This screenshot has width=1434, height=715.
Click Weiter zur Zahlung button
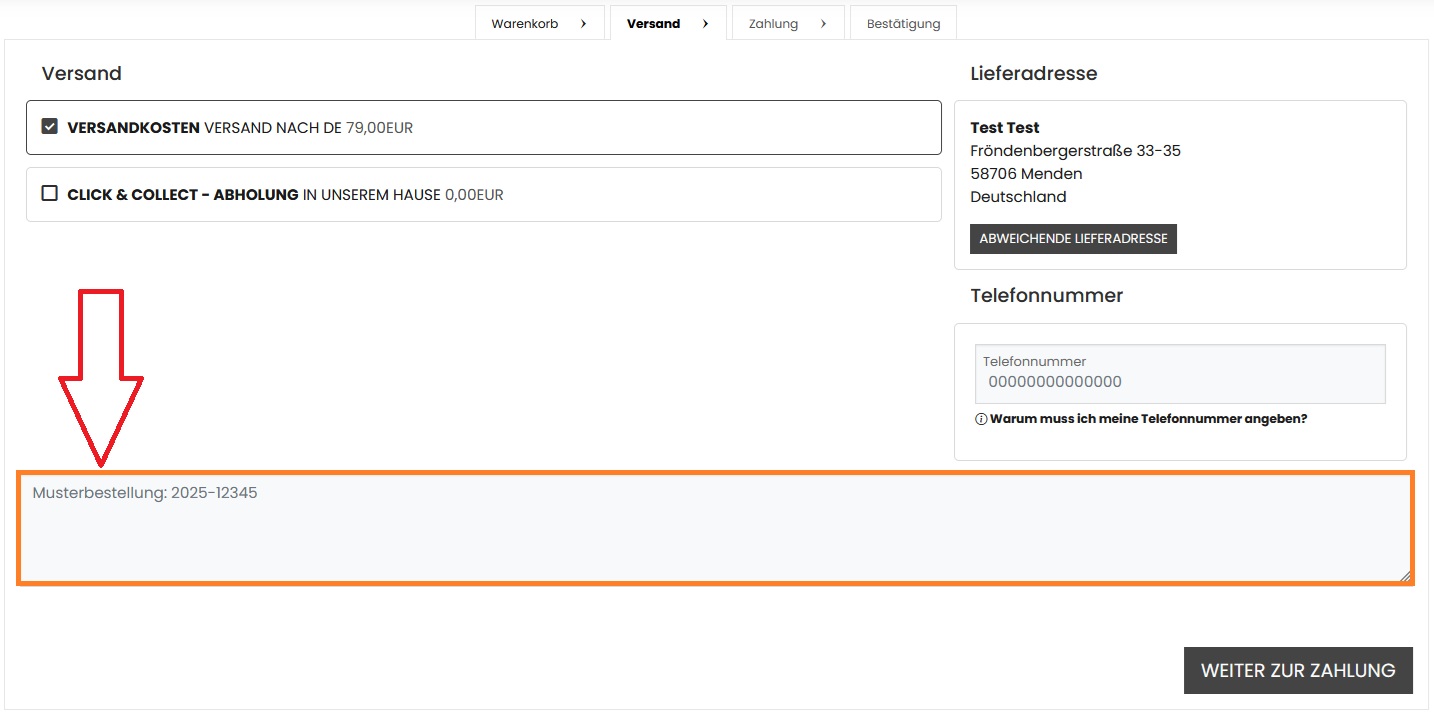click(1297, 670)
